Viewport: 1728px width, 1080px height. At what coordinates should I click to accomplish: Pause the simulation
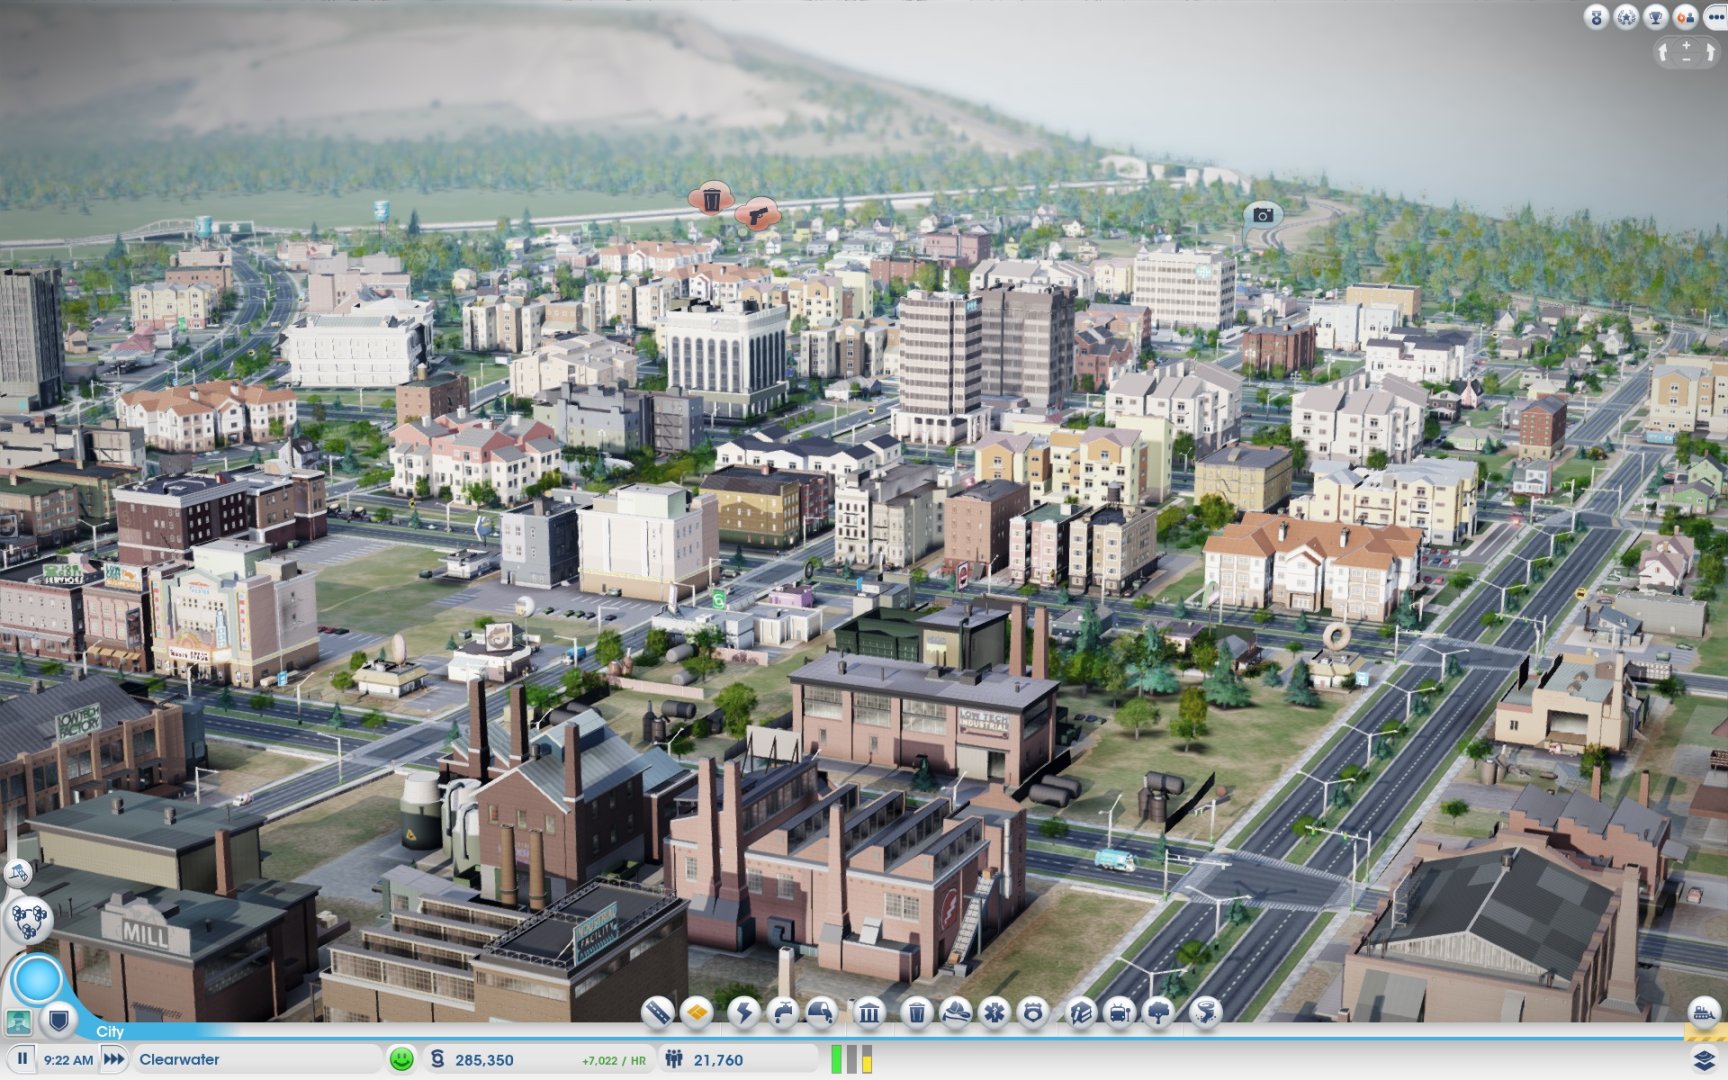point(22,1059)
